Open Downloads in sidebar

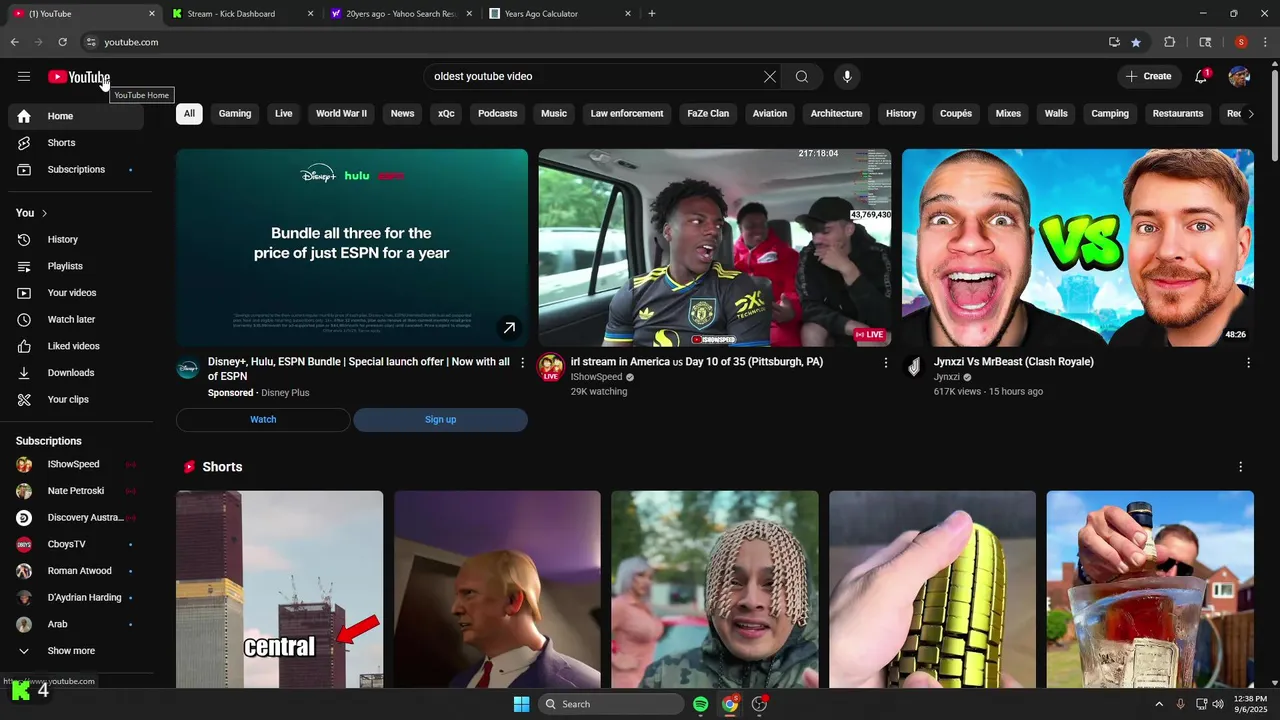[76, 373]
